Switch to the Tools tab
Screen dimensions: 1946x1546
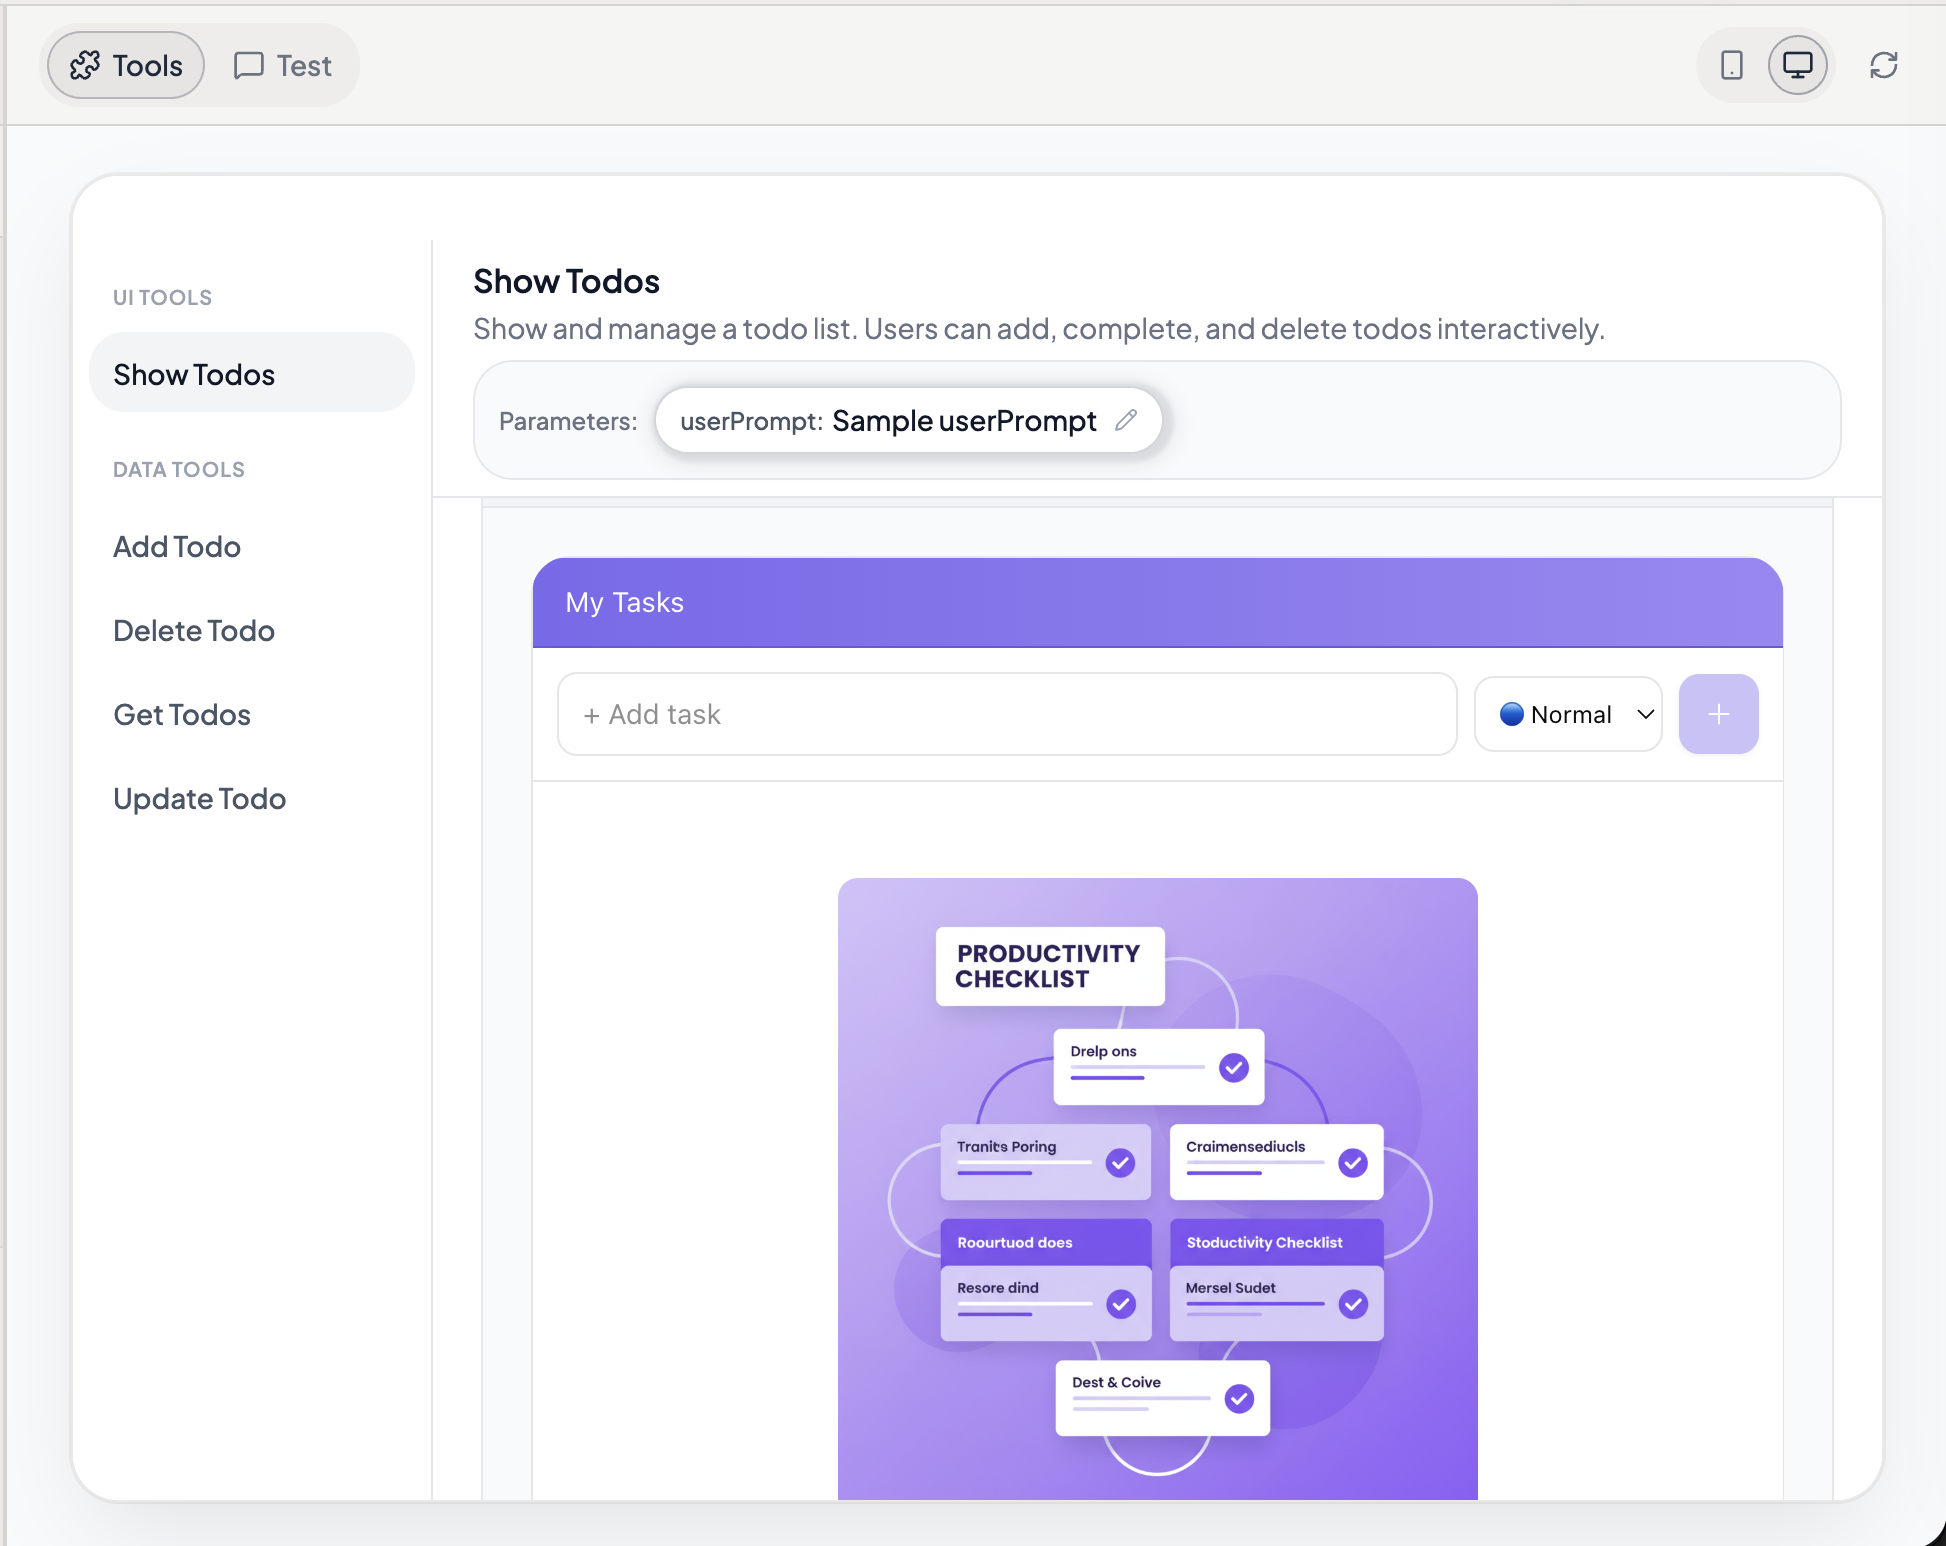tap(126, 66)
